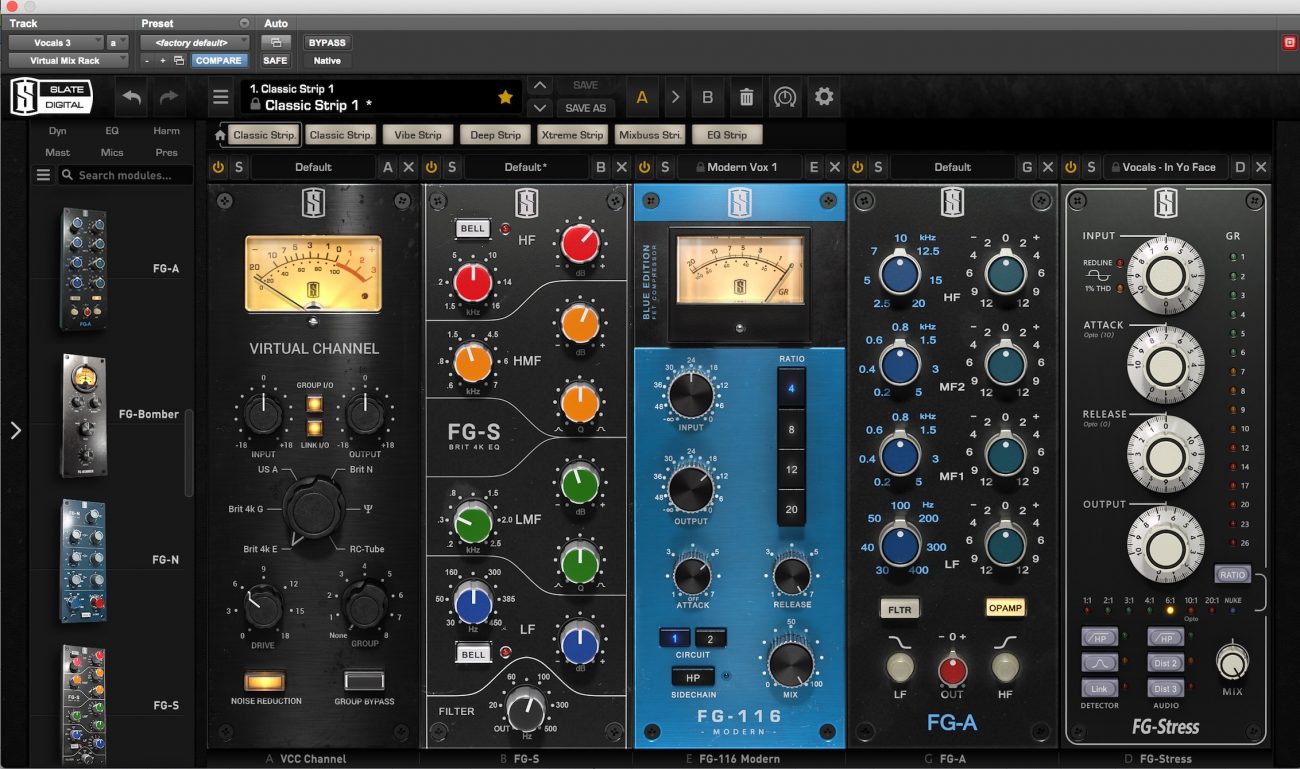Image resolution: width=1300 pixels, height=769 pixels.
Task: Expand the left sidebar chevron
Action: [x=15, y=430]
